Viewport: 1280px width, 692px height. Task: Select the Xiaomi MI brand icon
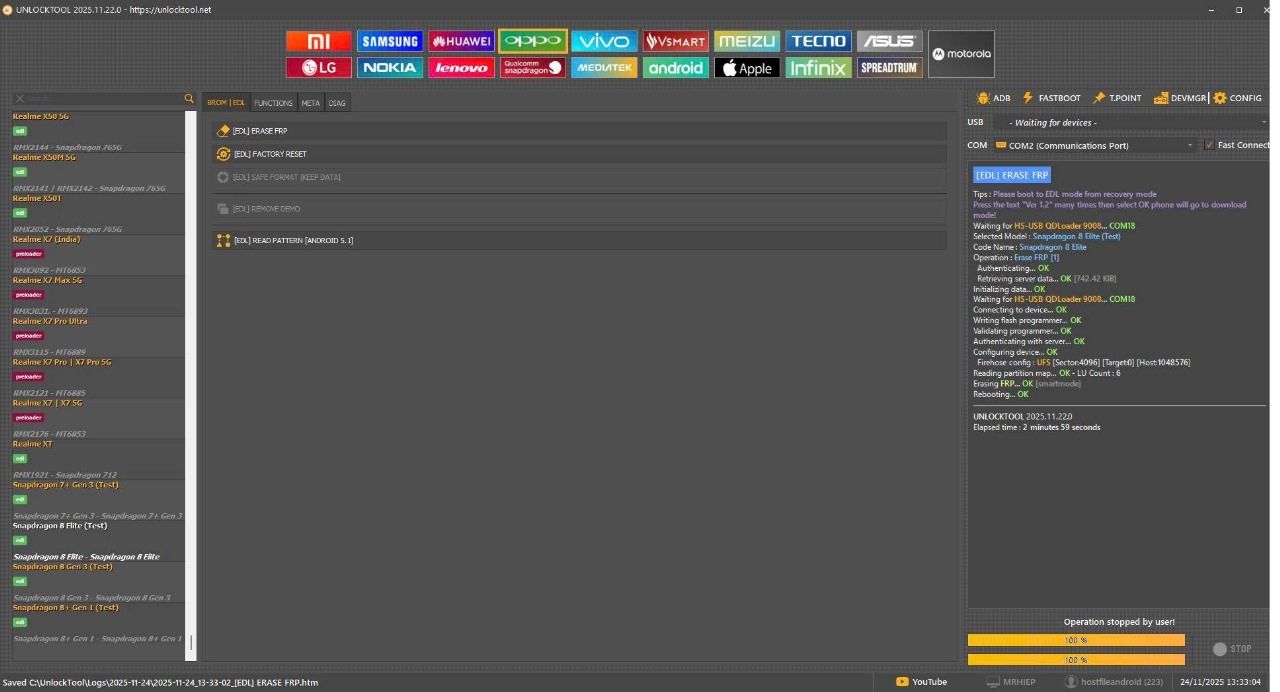click(x=318, y=41)
